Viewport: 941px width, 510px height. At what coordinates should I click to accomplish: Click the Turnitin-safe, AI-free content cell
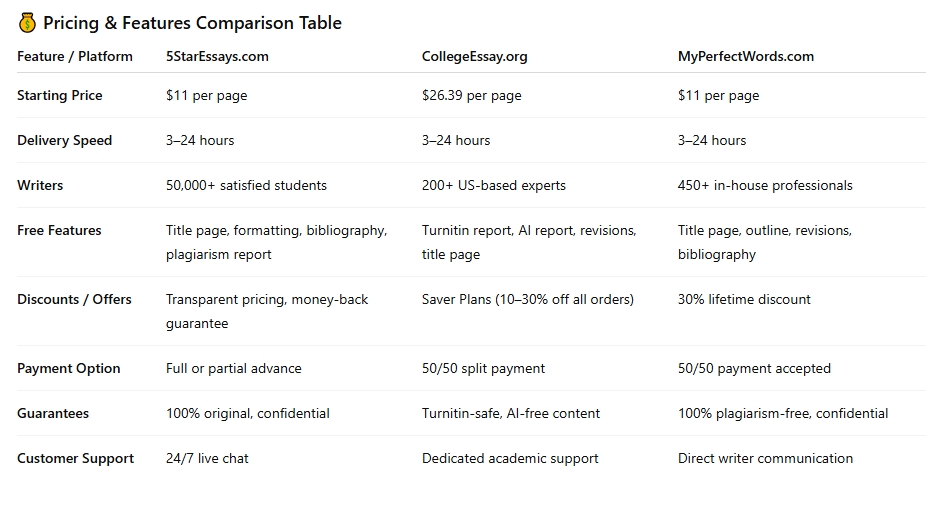click(x=511, y=414)
